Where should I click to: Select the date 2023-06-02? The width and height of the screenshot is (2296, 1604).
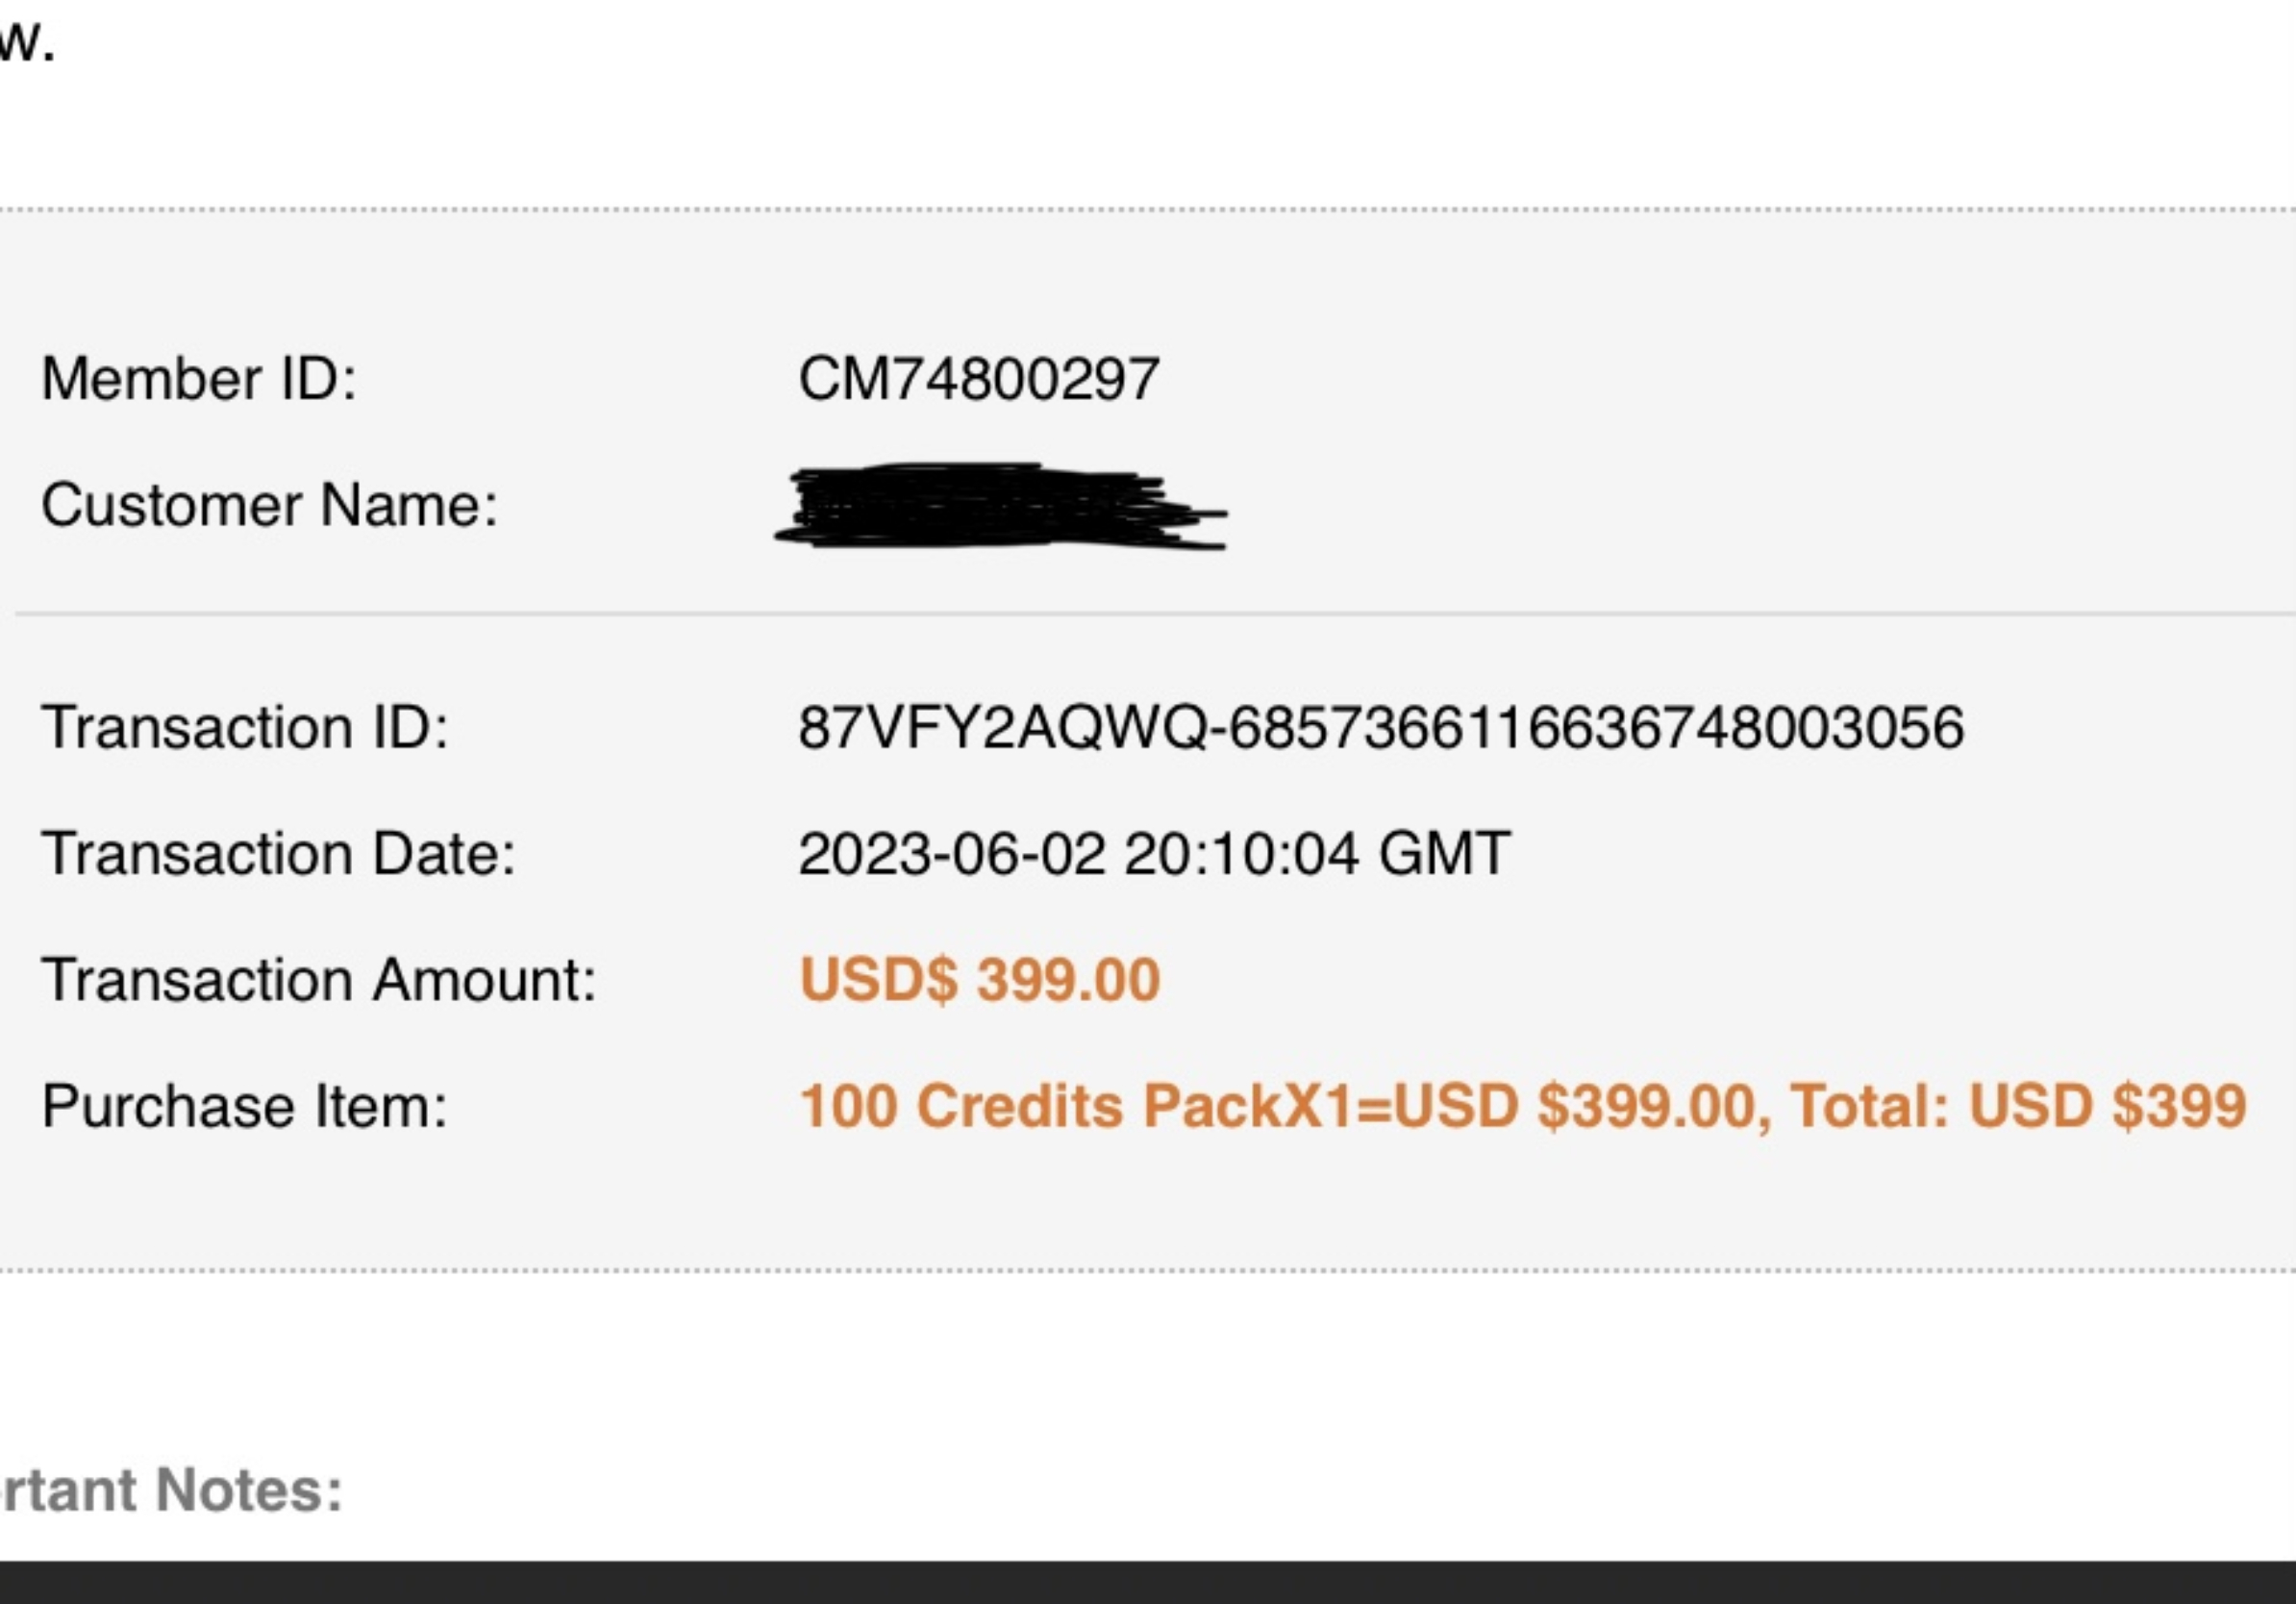951,854
